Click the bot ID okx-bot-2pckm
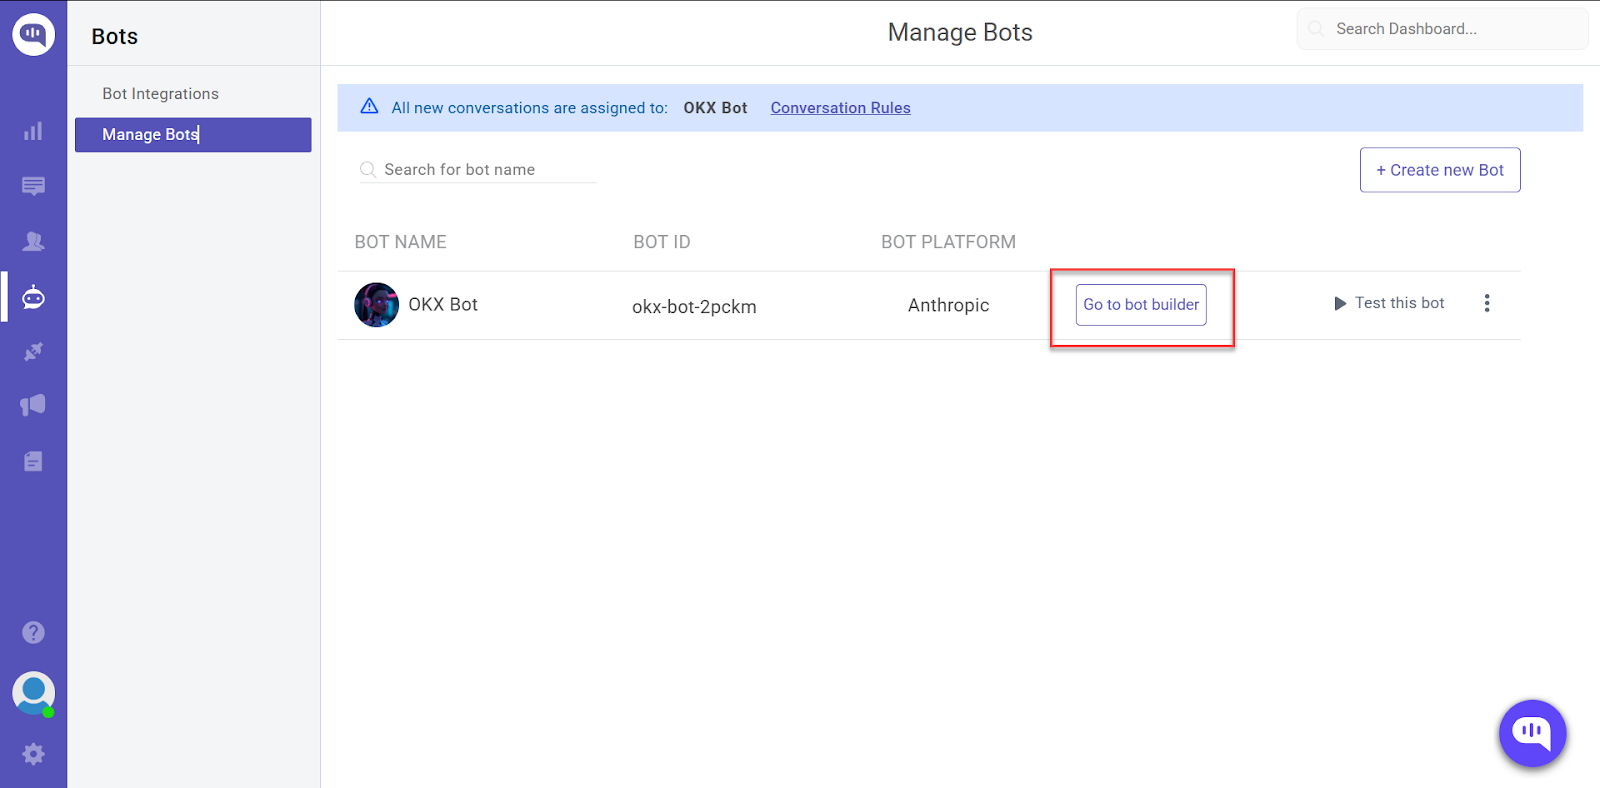 694,307
